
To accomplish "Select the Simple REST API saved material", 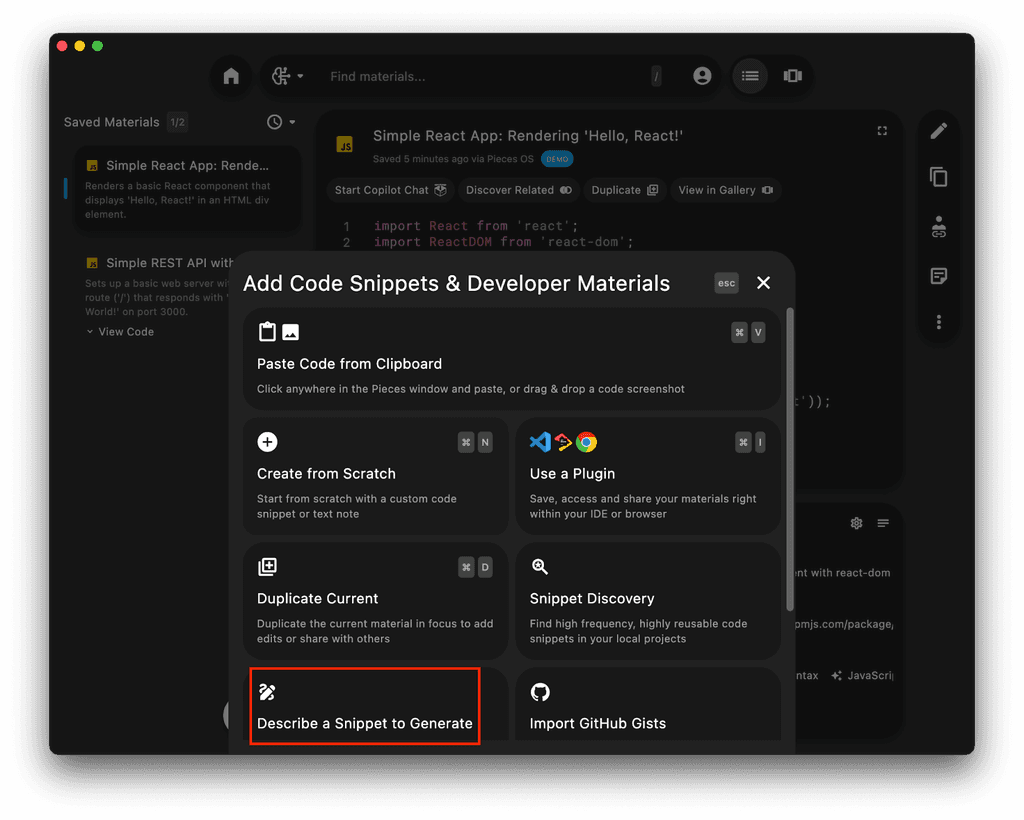I will click(155, 287).
